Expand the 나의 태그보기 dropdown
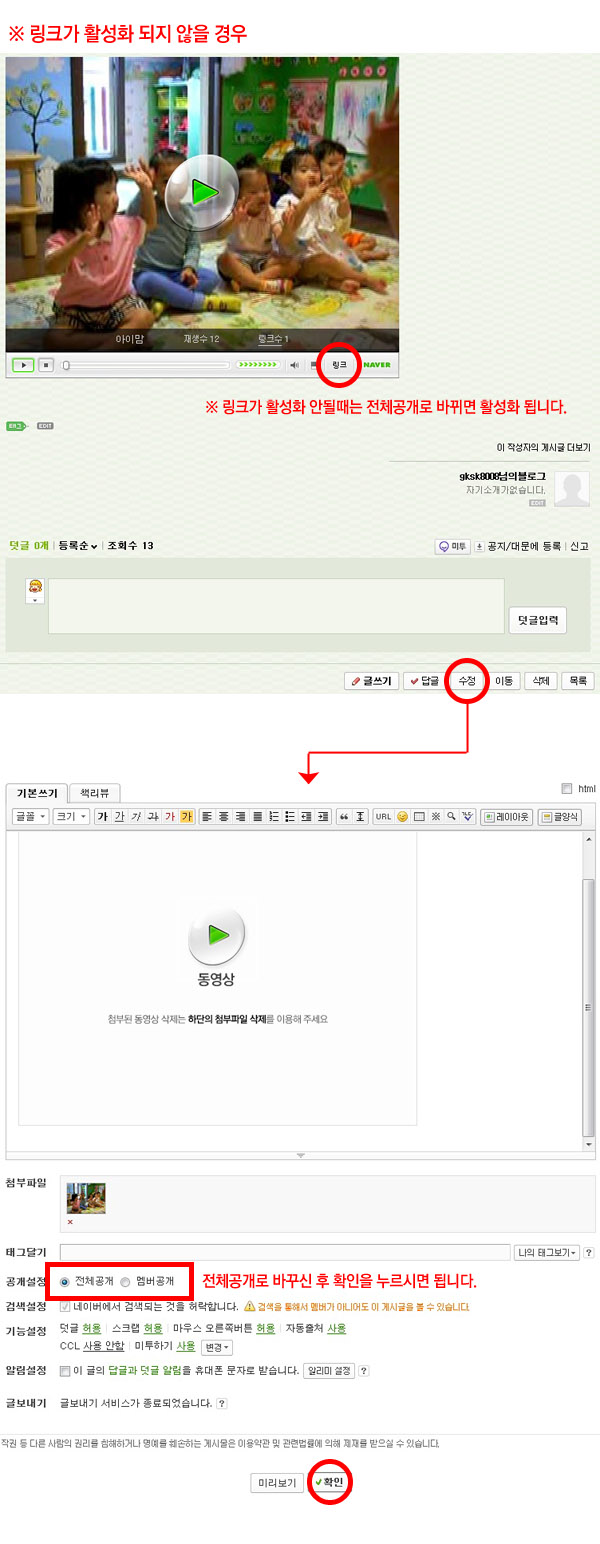Screen dimensions: 600x1544 coord(546,1253)
